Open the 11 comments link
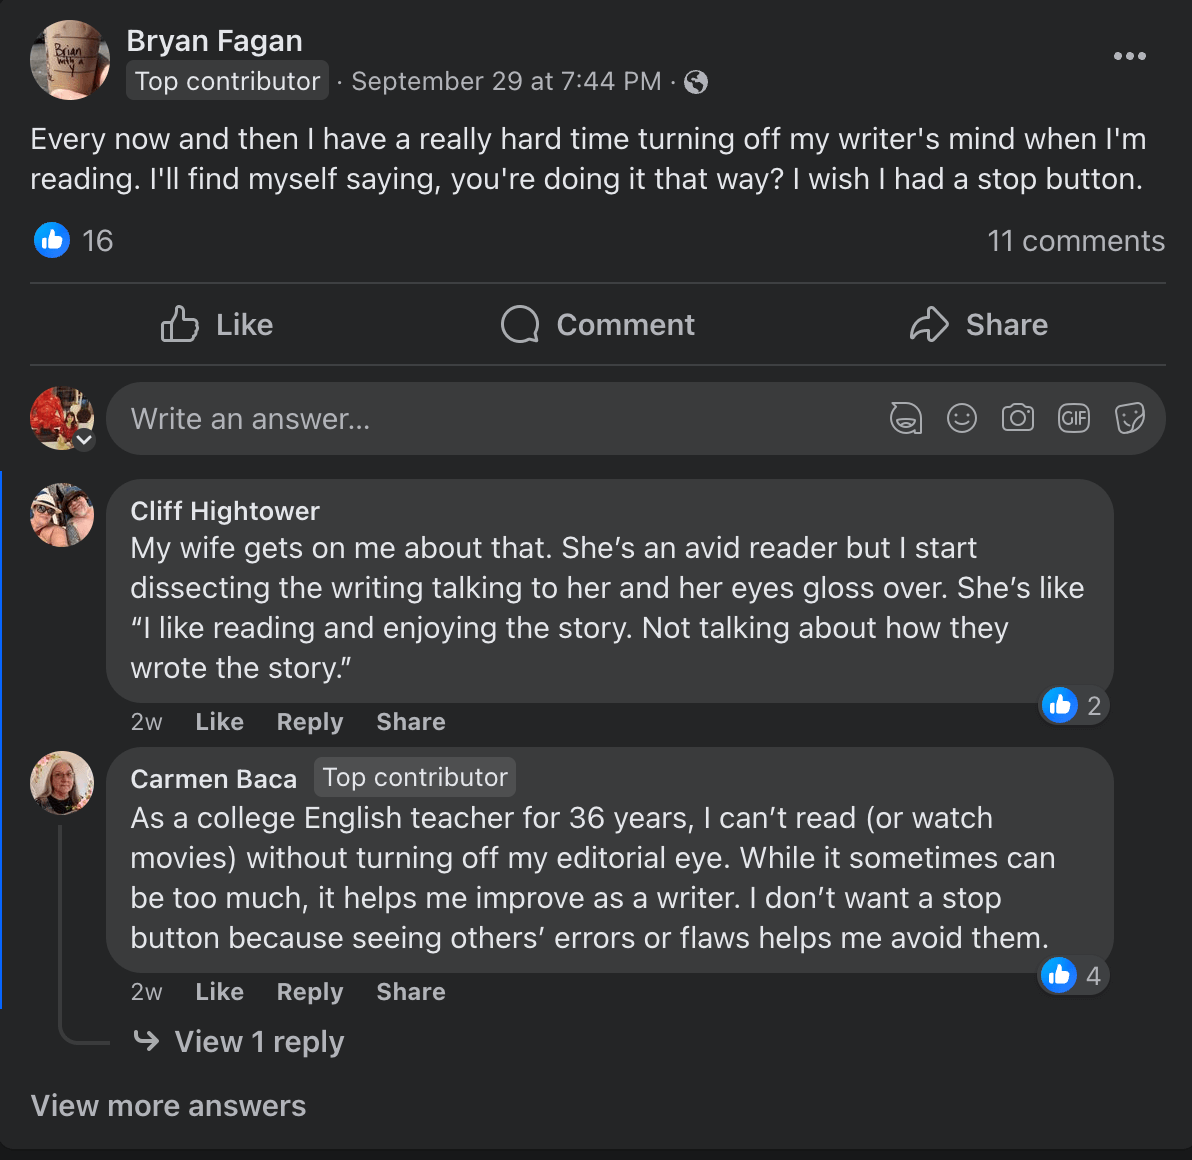 [1076, 241]
